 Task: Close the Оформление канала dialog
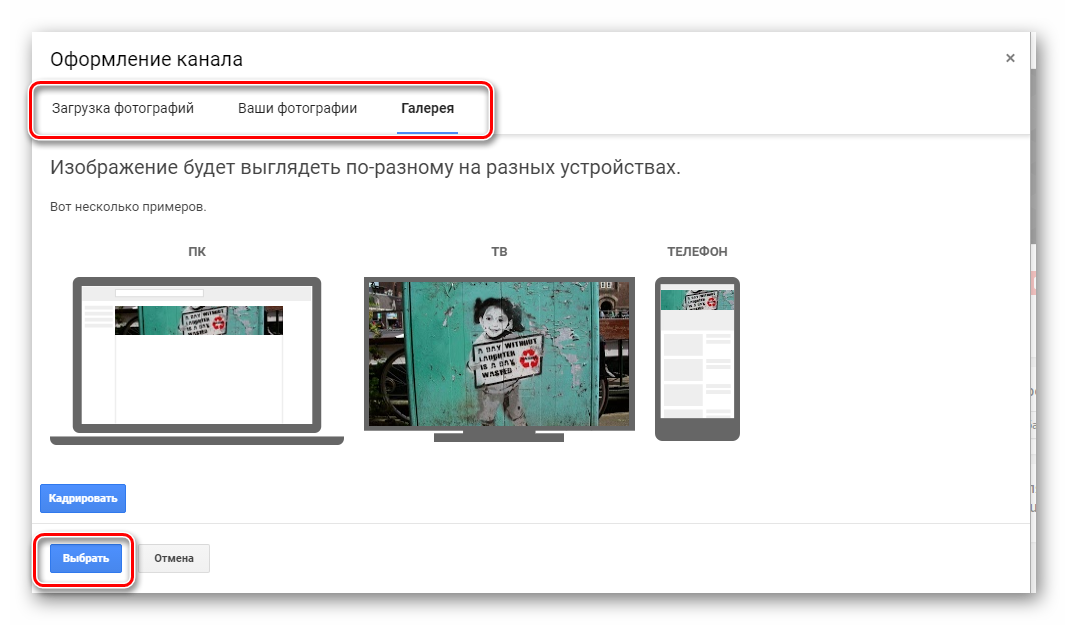coord(1010,59)
